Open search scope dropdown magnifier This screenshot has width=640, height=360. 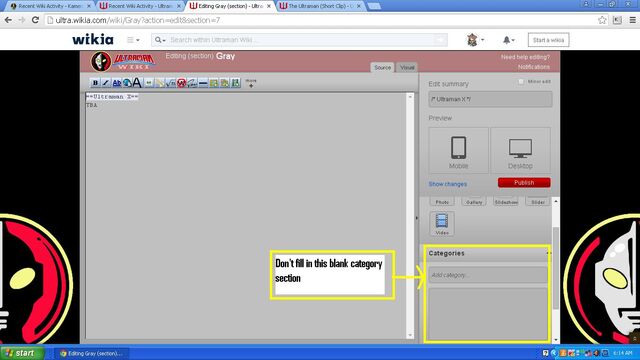(x=160, y=40)
